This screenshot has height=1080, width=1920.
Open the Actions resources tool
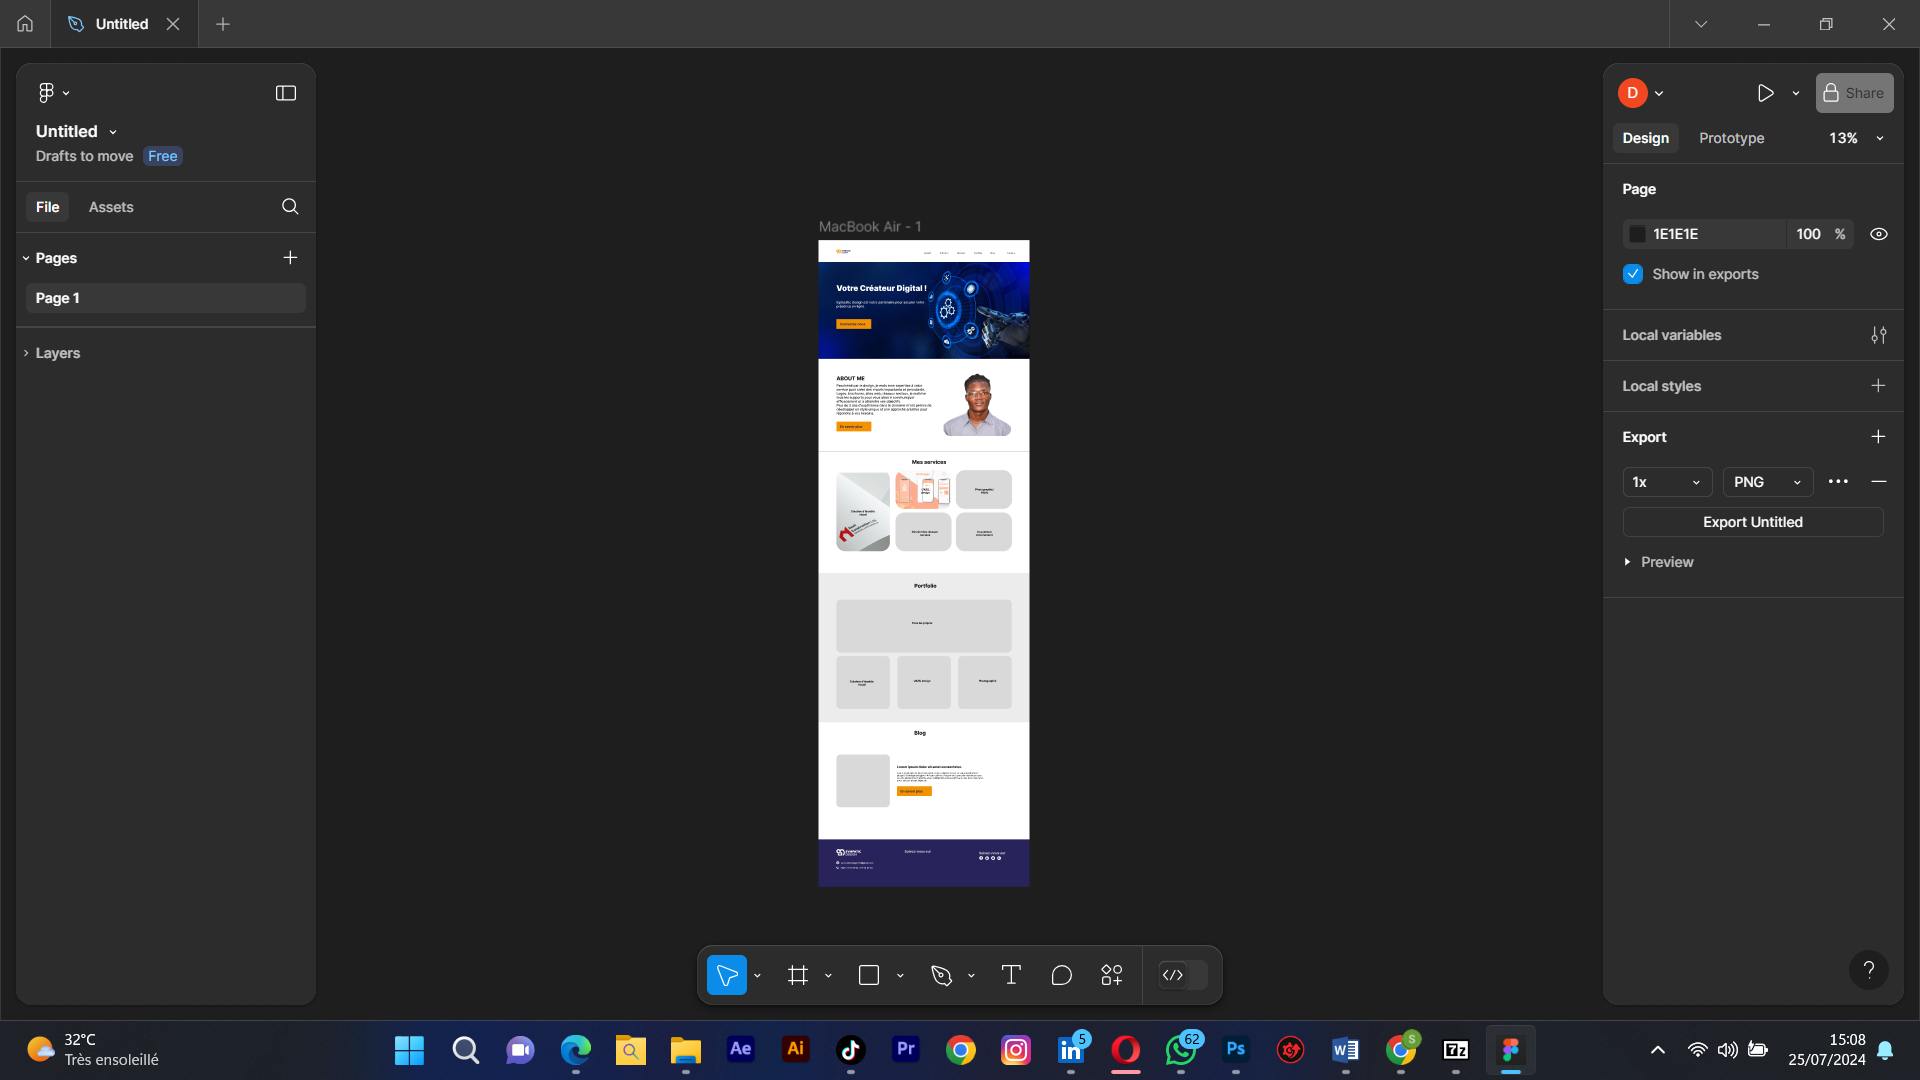[x=1112, y=975]
